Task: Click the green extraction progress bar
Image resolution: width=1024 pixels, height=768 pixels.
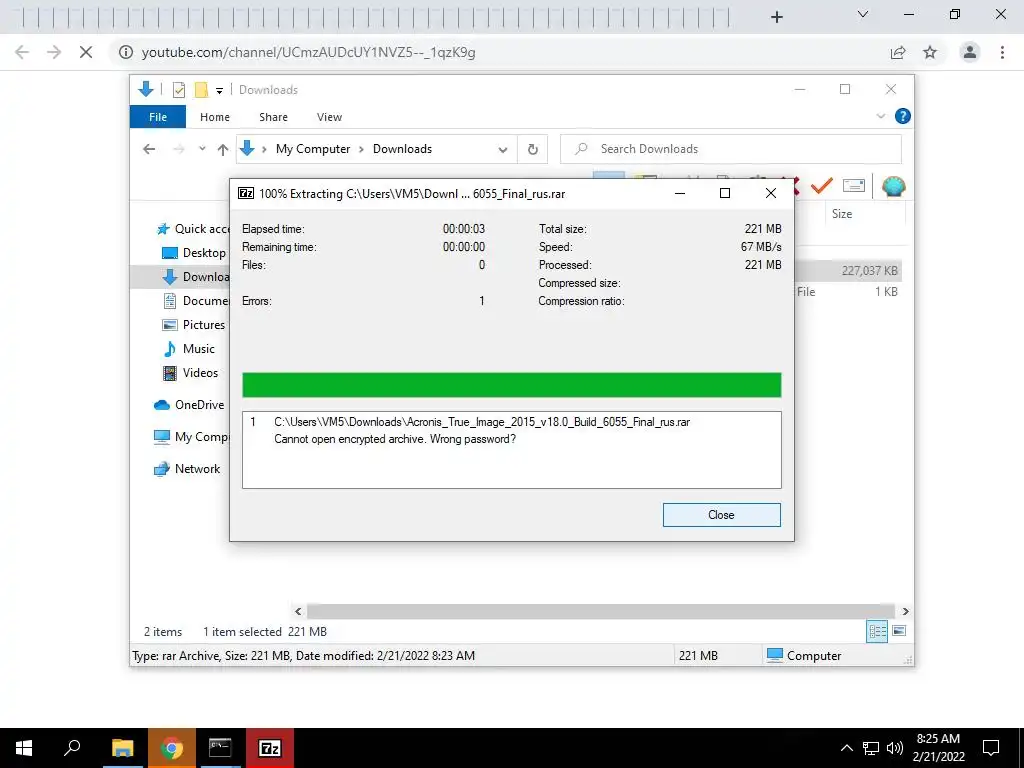Action: tap(511, 385)
